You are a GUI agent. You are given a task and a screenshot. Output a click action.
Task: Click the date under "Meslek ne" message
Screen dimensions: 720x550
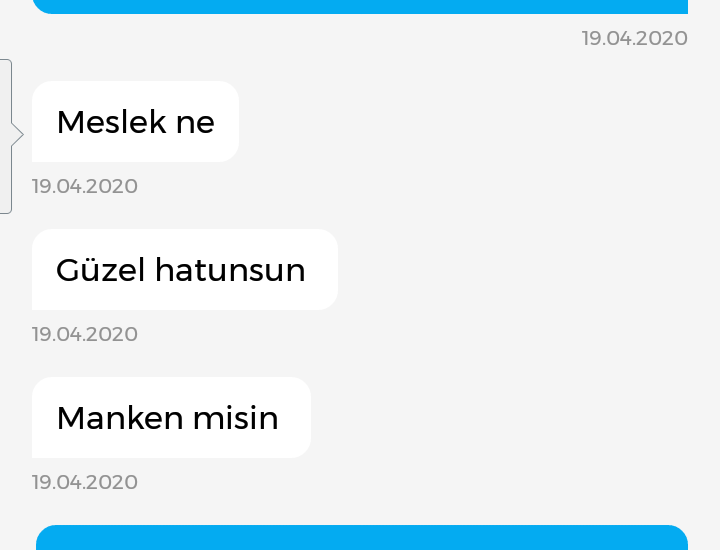pyautogui.click(x=85, y=186)
